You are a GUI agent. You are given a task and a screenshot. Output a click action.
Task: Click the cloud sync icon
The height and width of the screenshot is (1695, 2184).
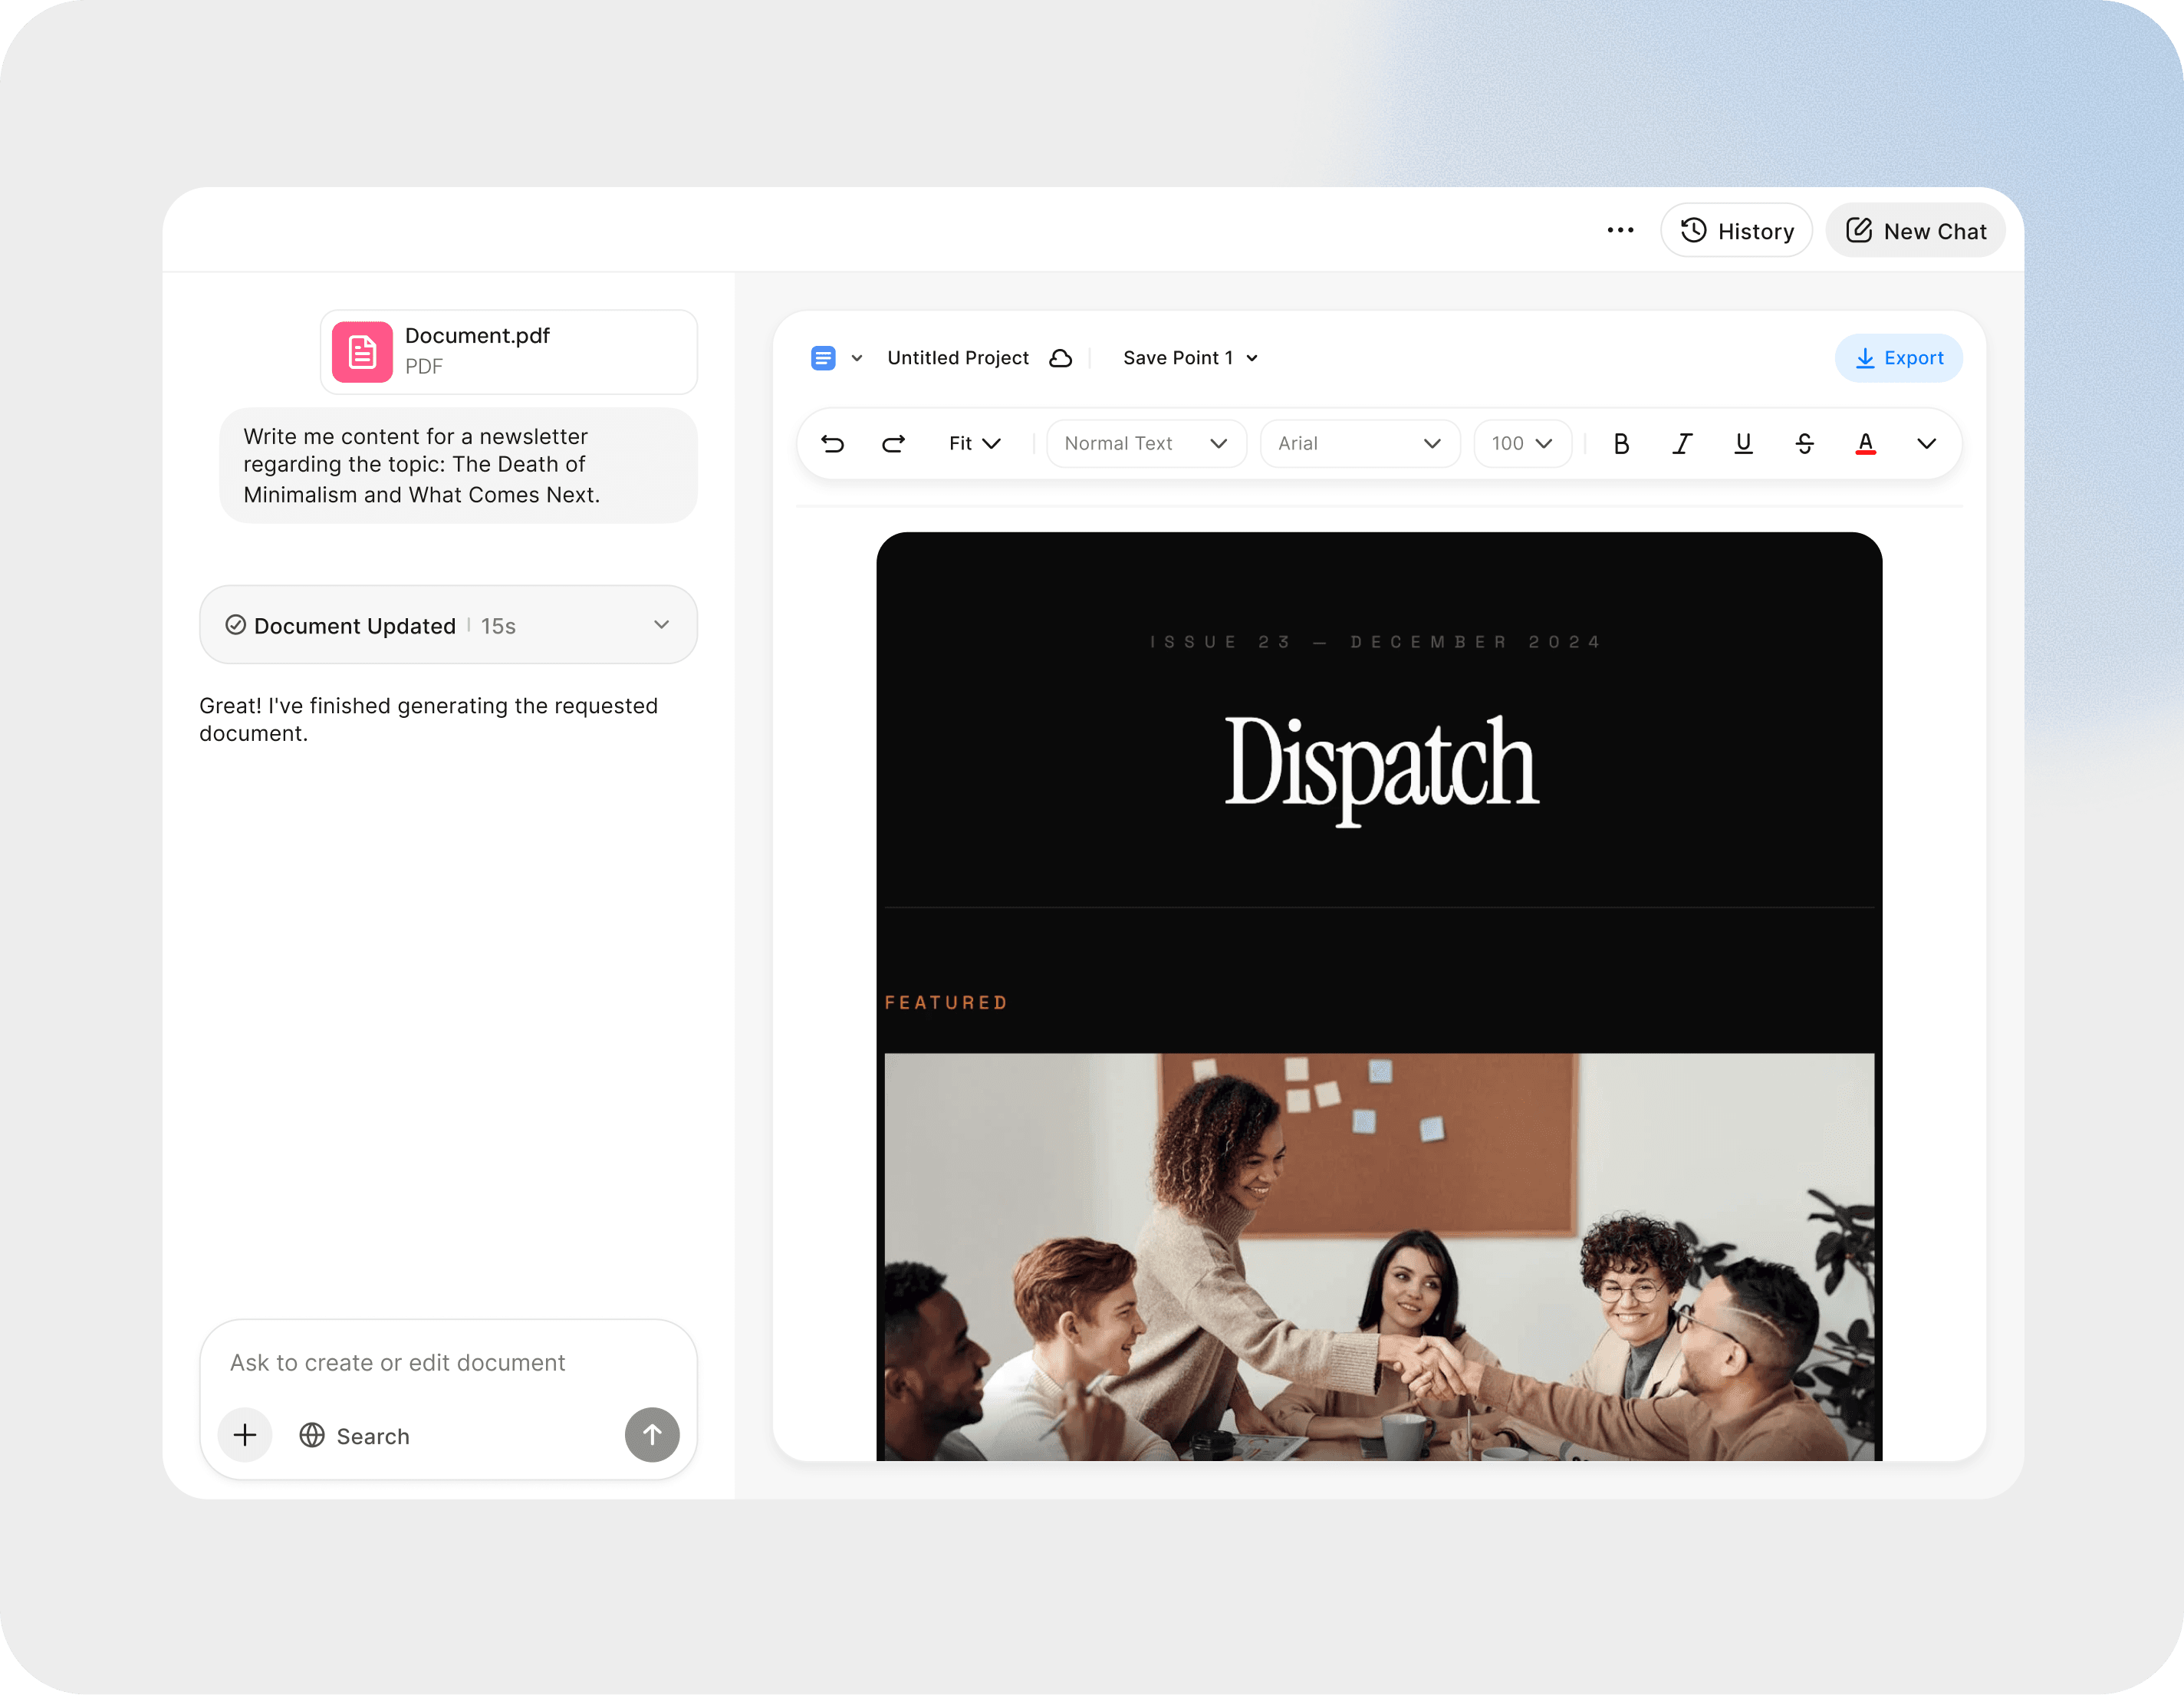pyautogui.click(x=1060, y=358)
